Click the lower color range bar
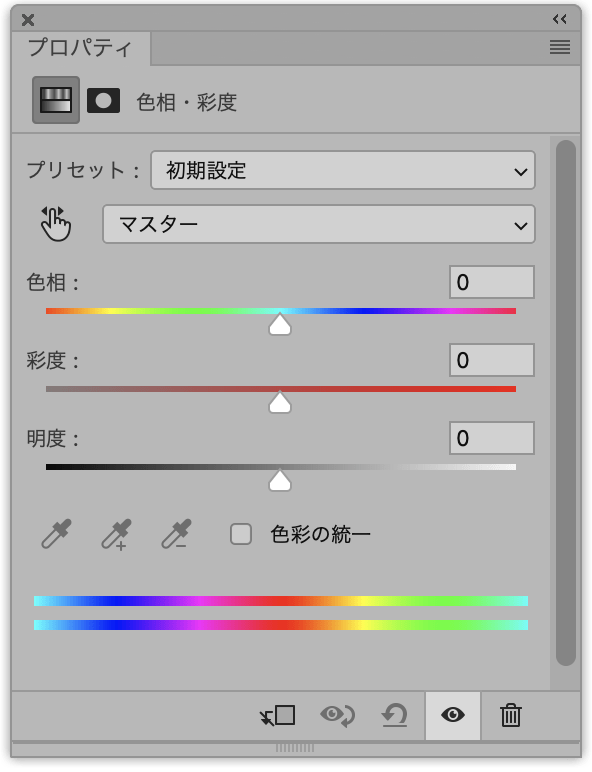The image size is (592, 772). coord(281,625)
